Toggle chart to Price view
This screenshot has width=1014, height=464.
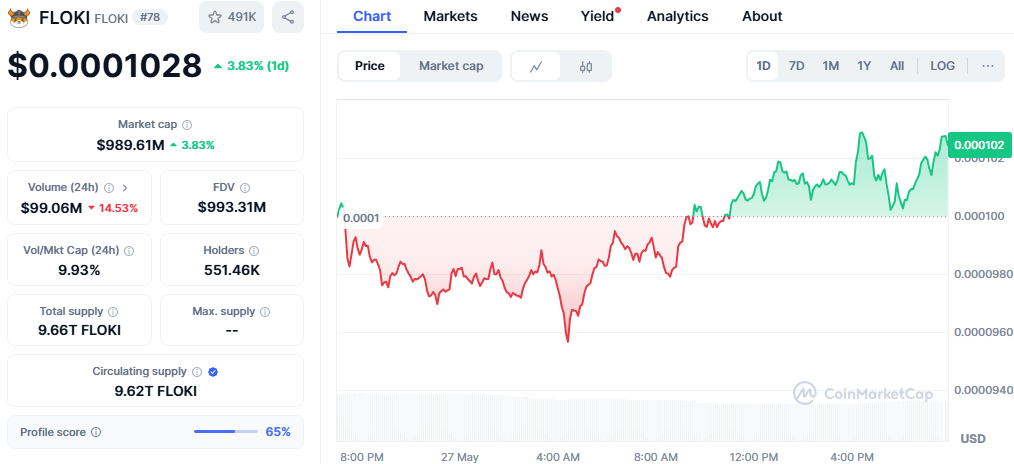click(x=369, y=66)
